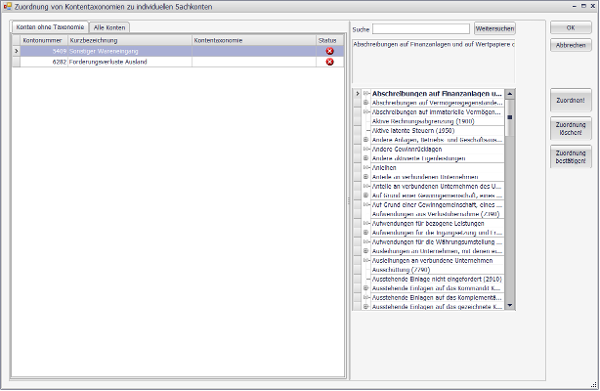Click the row selector arrow beside account 5409

click(16, 51)
